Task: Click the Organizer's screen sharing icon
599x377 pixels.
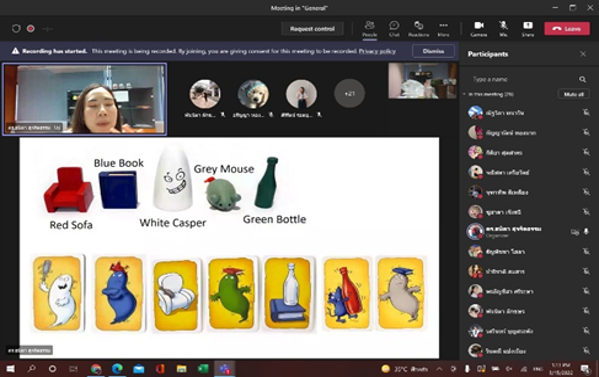Action: 575,231
